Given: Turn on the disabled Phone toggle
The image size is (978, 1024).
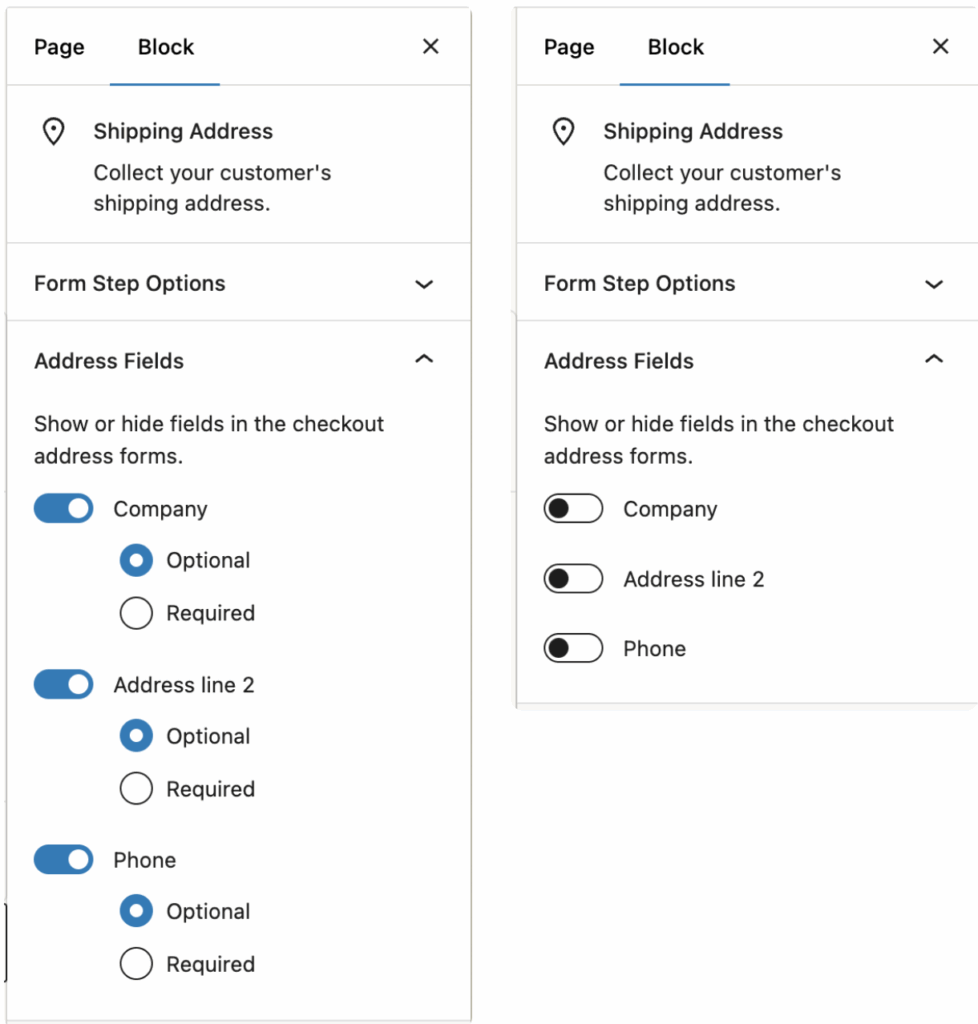Looking at the screenshot, I should click(x=573, y=649).
